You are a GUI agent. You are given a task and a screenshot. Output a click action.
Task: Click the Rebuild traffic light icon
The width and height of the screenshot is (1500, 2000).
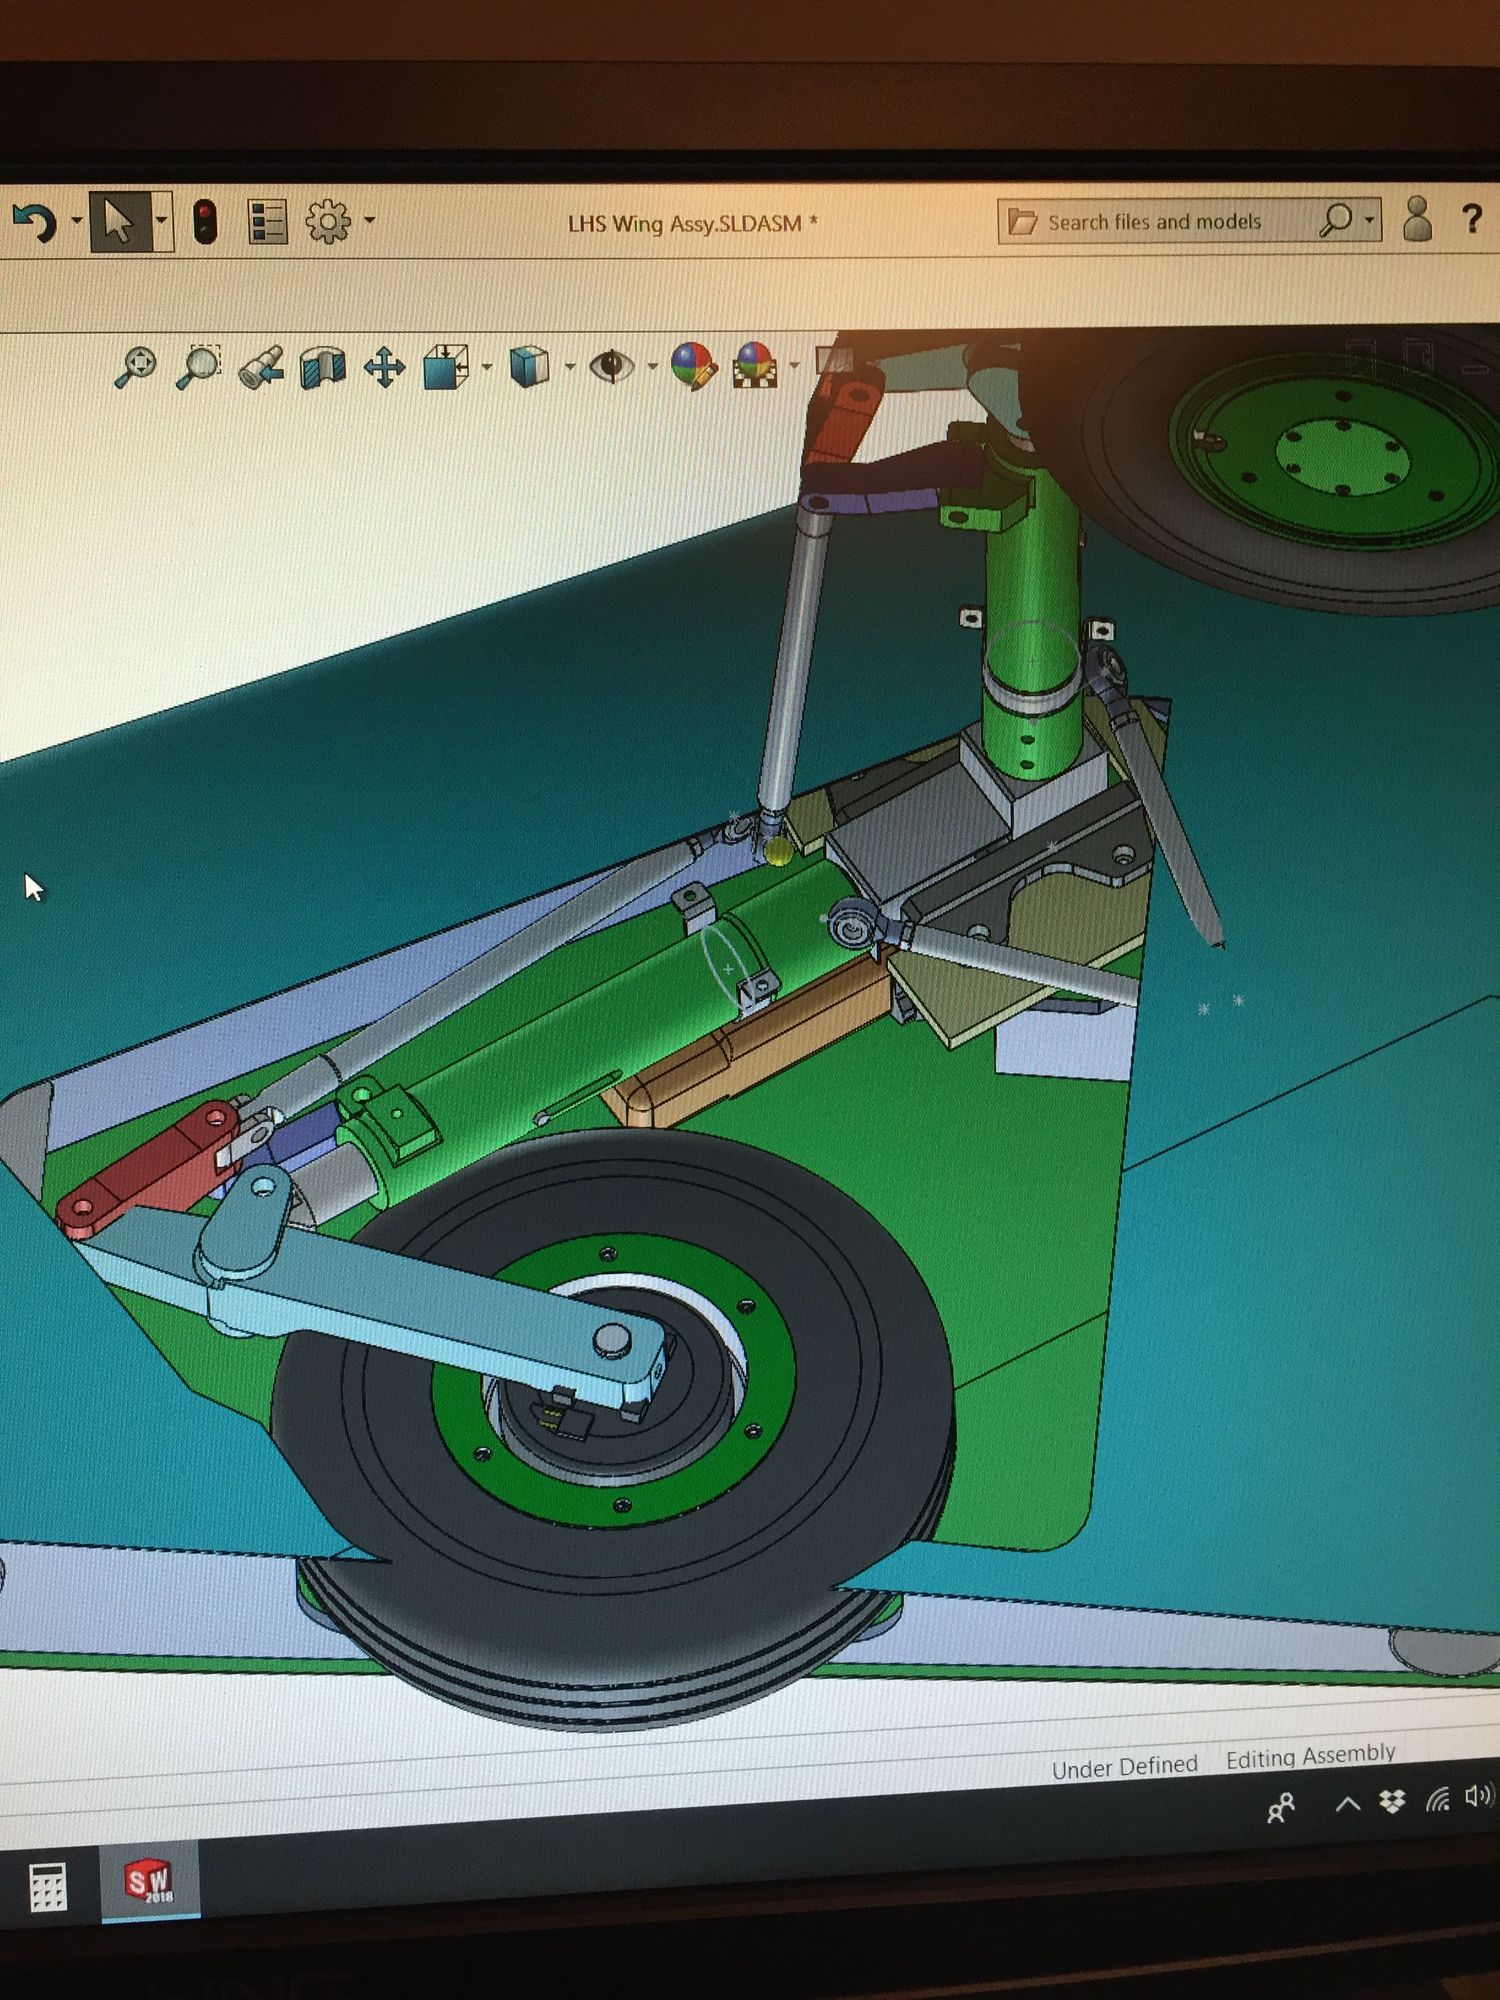205,222
